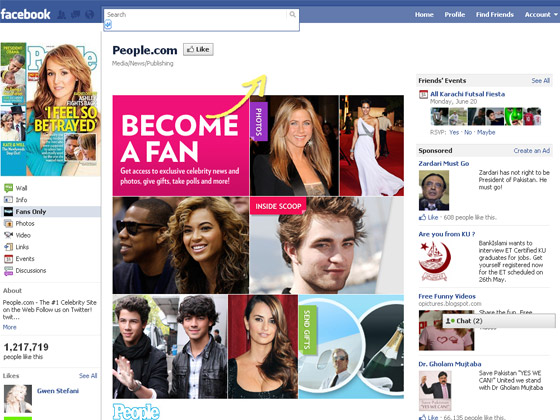RSVP Yes to the event
This screenshot has width=560, height=420.
pyautogui.click(x=454, y=132)
